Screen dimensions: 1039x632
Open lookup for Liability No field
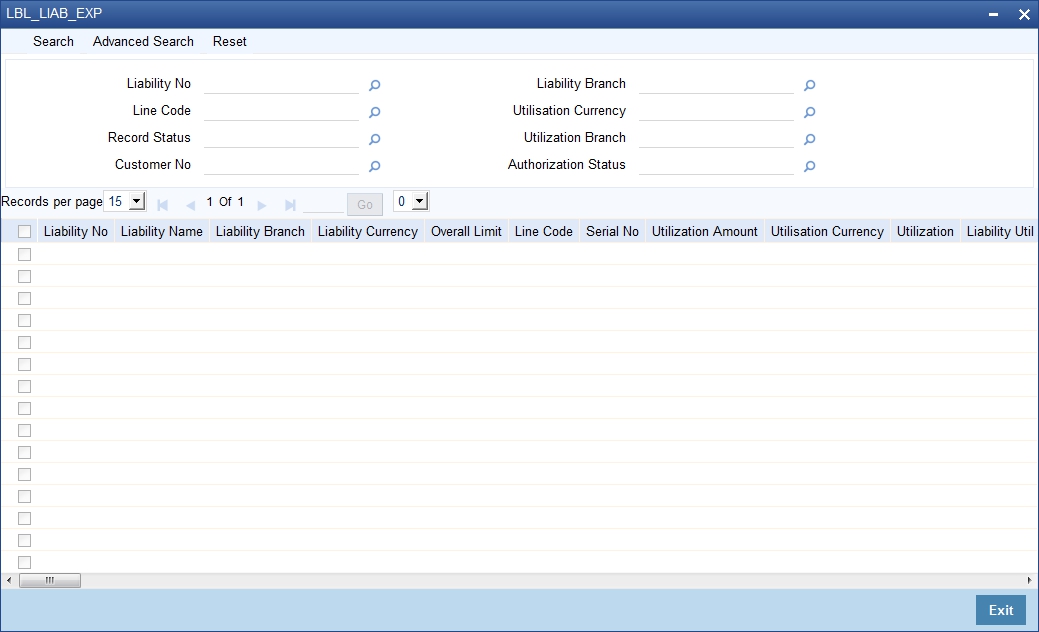pyautogui.click(x=374, y=85)
